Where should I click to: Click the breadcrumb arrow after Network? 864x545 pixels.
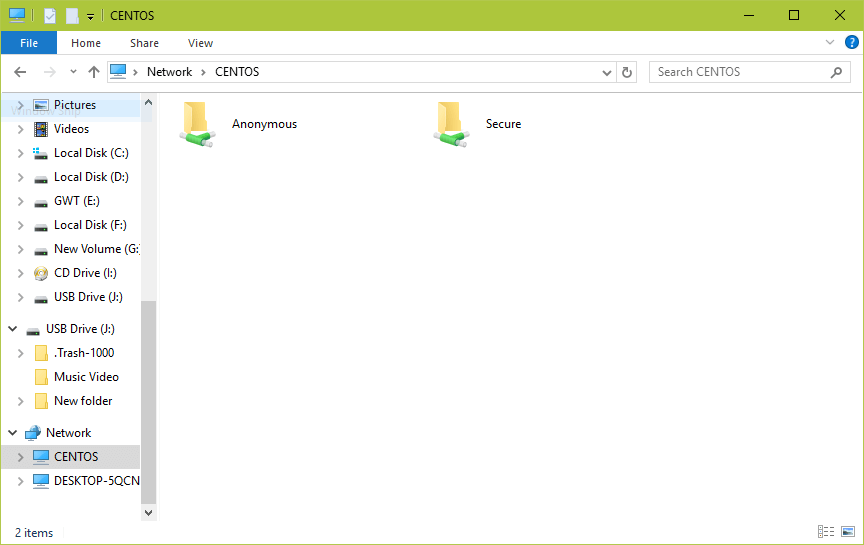203,72
